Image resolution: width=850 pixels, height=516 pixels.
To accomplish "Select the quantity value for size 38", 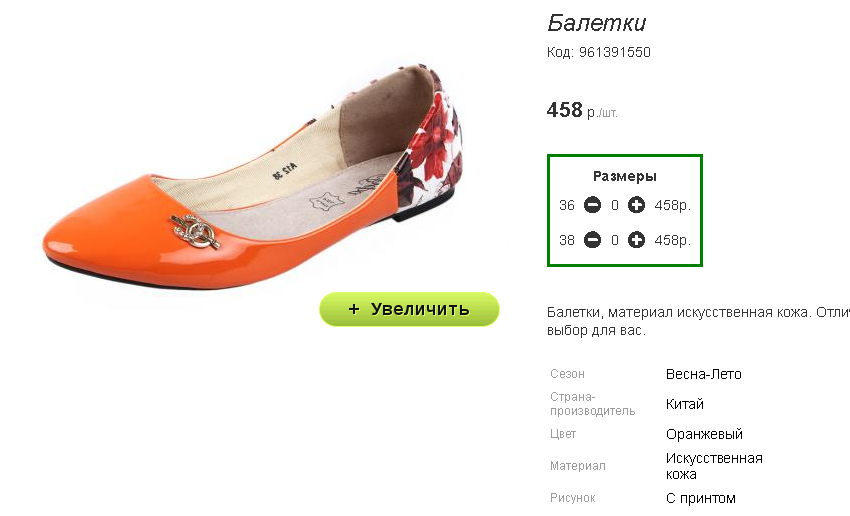I will coord(615,240).
